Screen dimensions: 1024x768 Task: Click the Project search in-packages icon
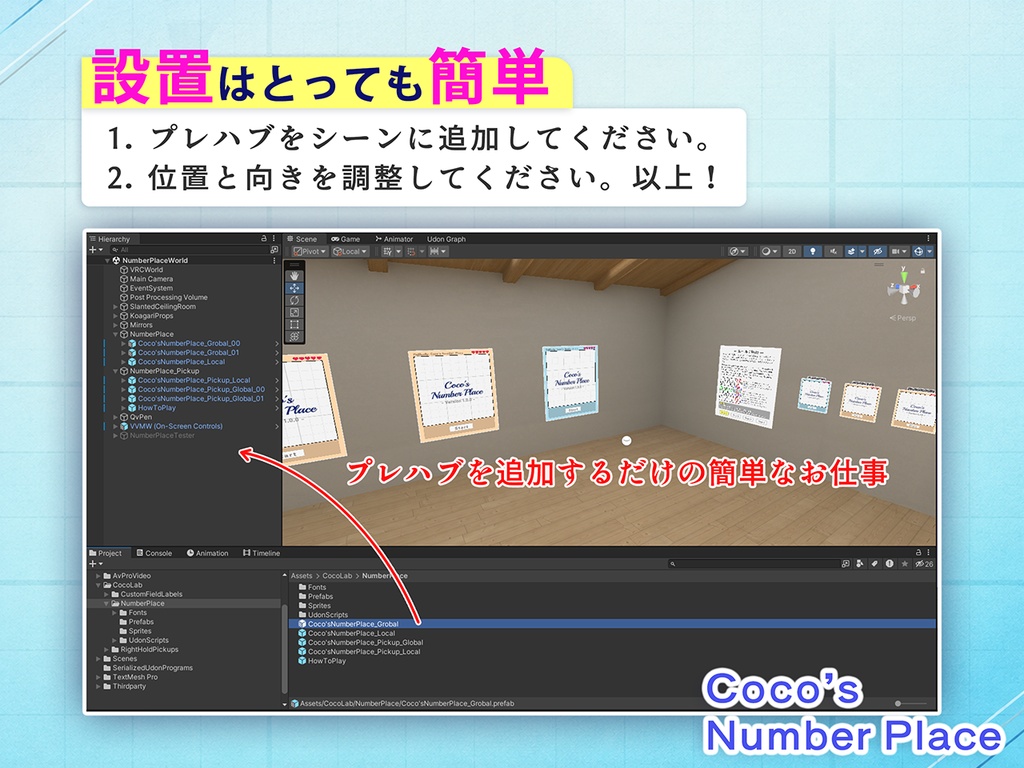coord(846,564)
